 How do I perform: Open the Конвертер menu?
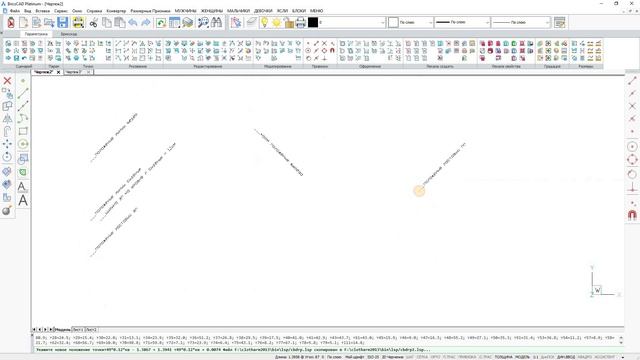pyautogui.click(x=116, y=11)
